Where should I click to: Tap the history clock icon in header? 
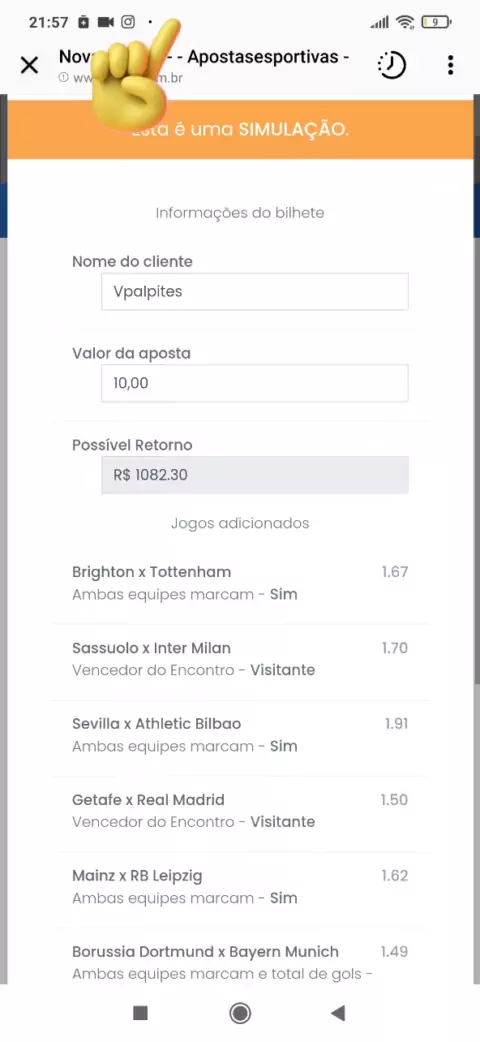click(x=392, y=65)
